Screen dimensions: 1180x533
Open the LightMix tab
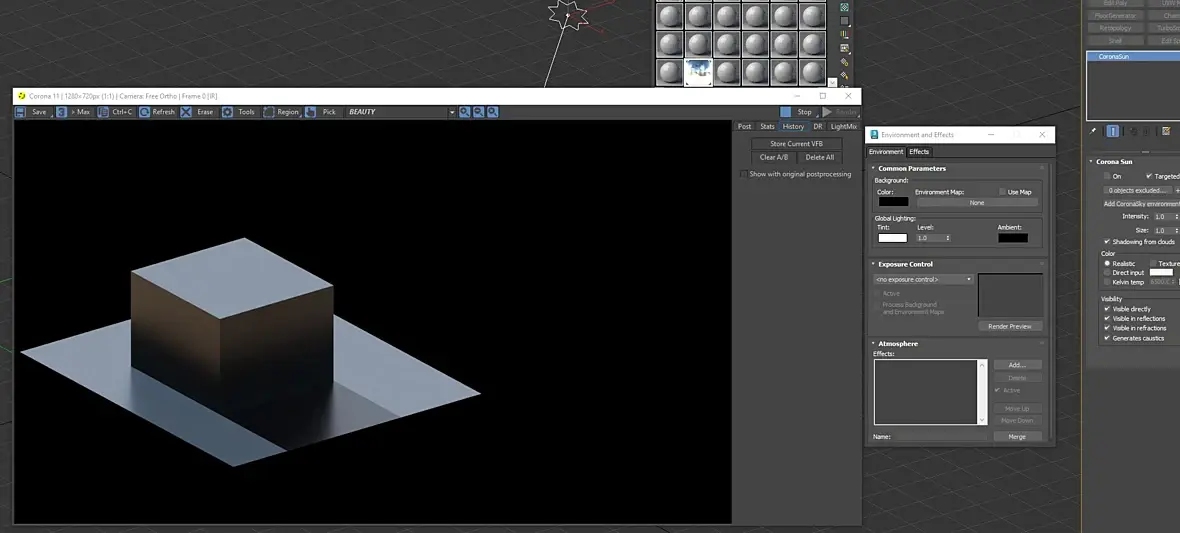843,127
